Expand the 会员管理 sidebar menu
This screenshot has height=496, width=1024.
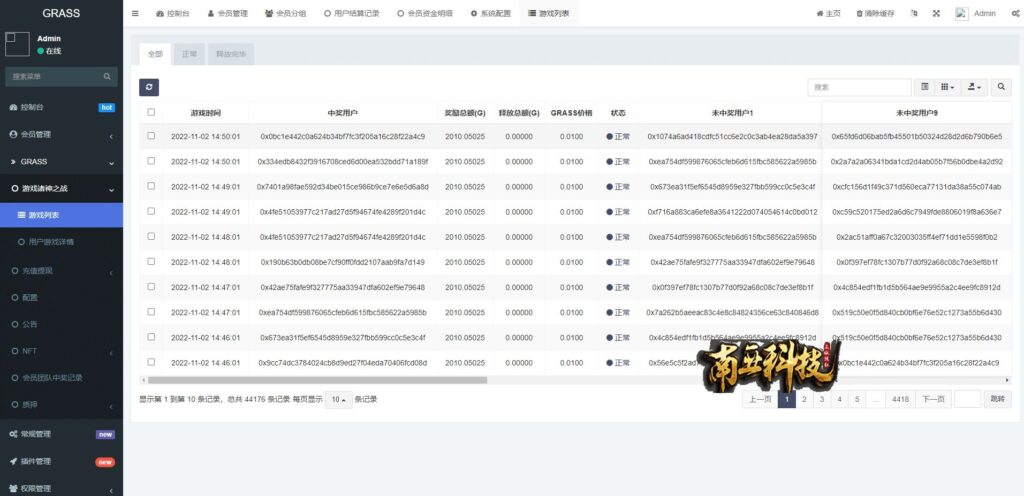point(61,134)
